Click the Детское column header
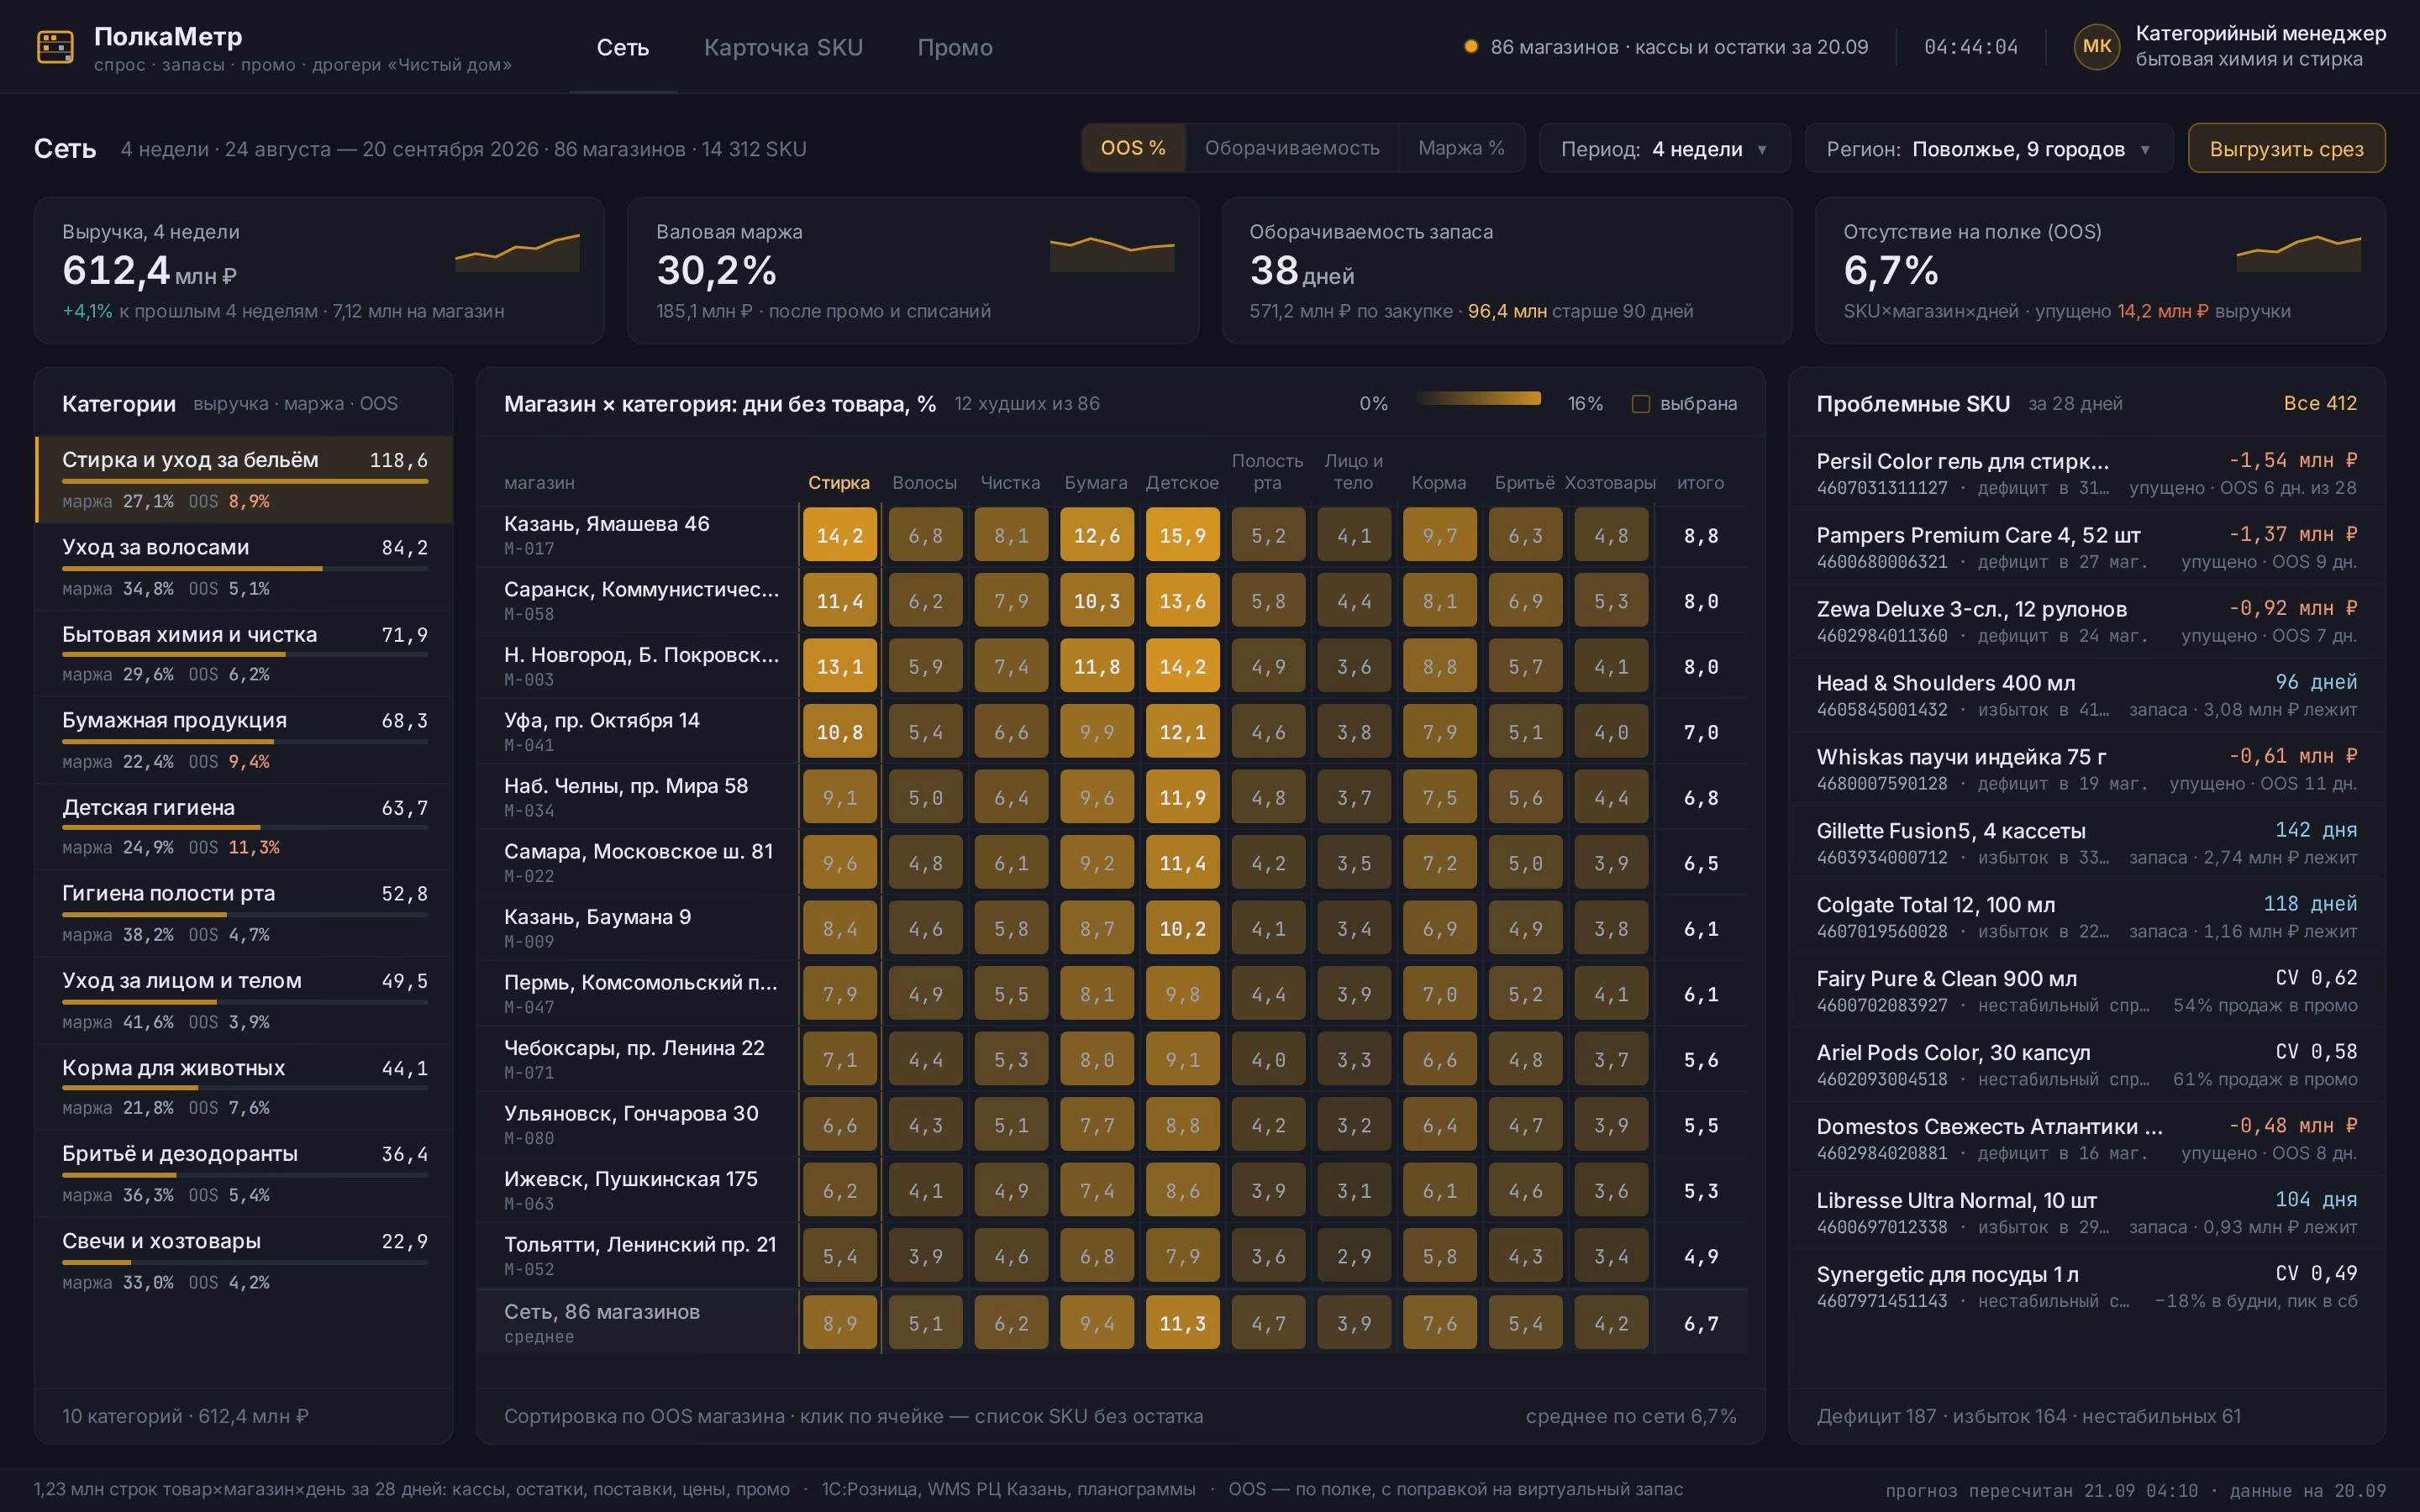Image resolution: width=2420 pixels, height=1512 pixels. 1182,483
